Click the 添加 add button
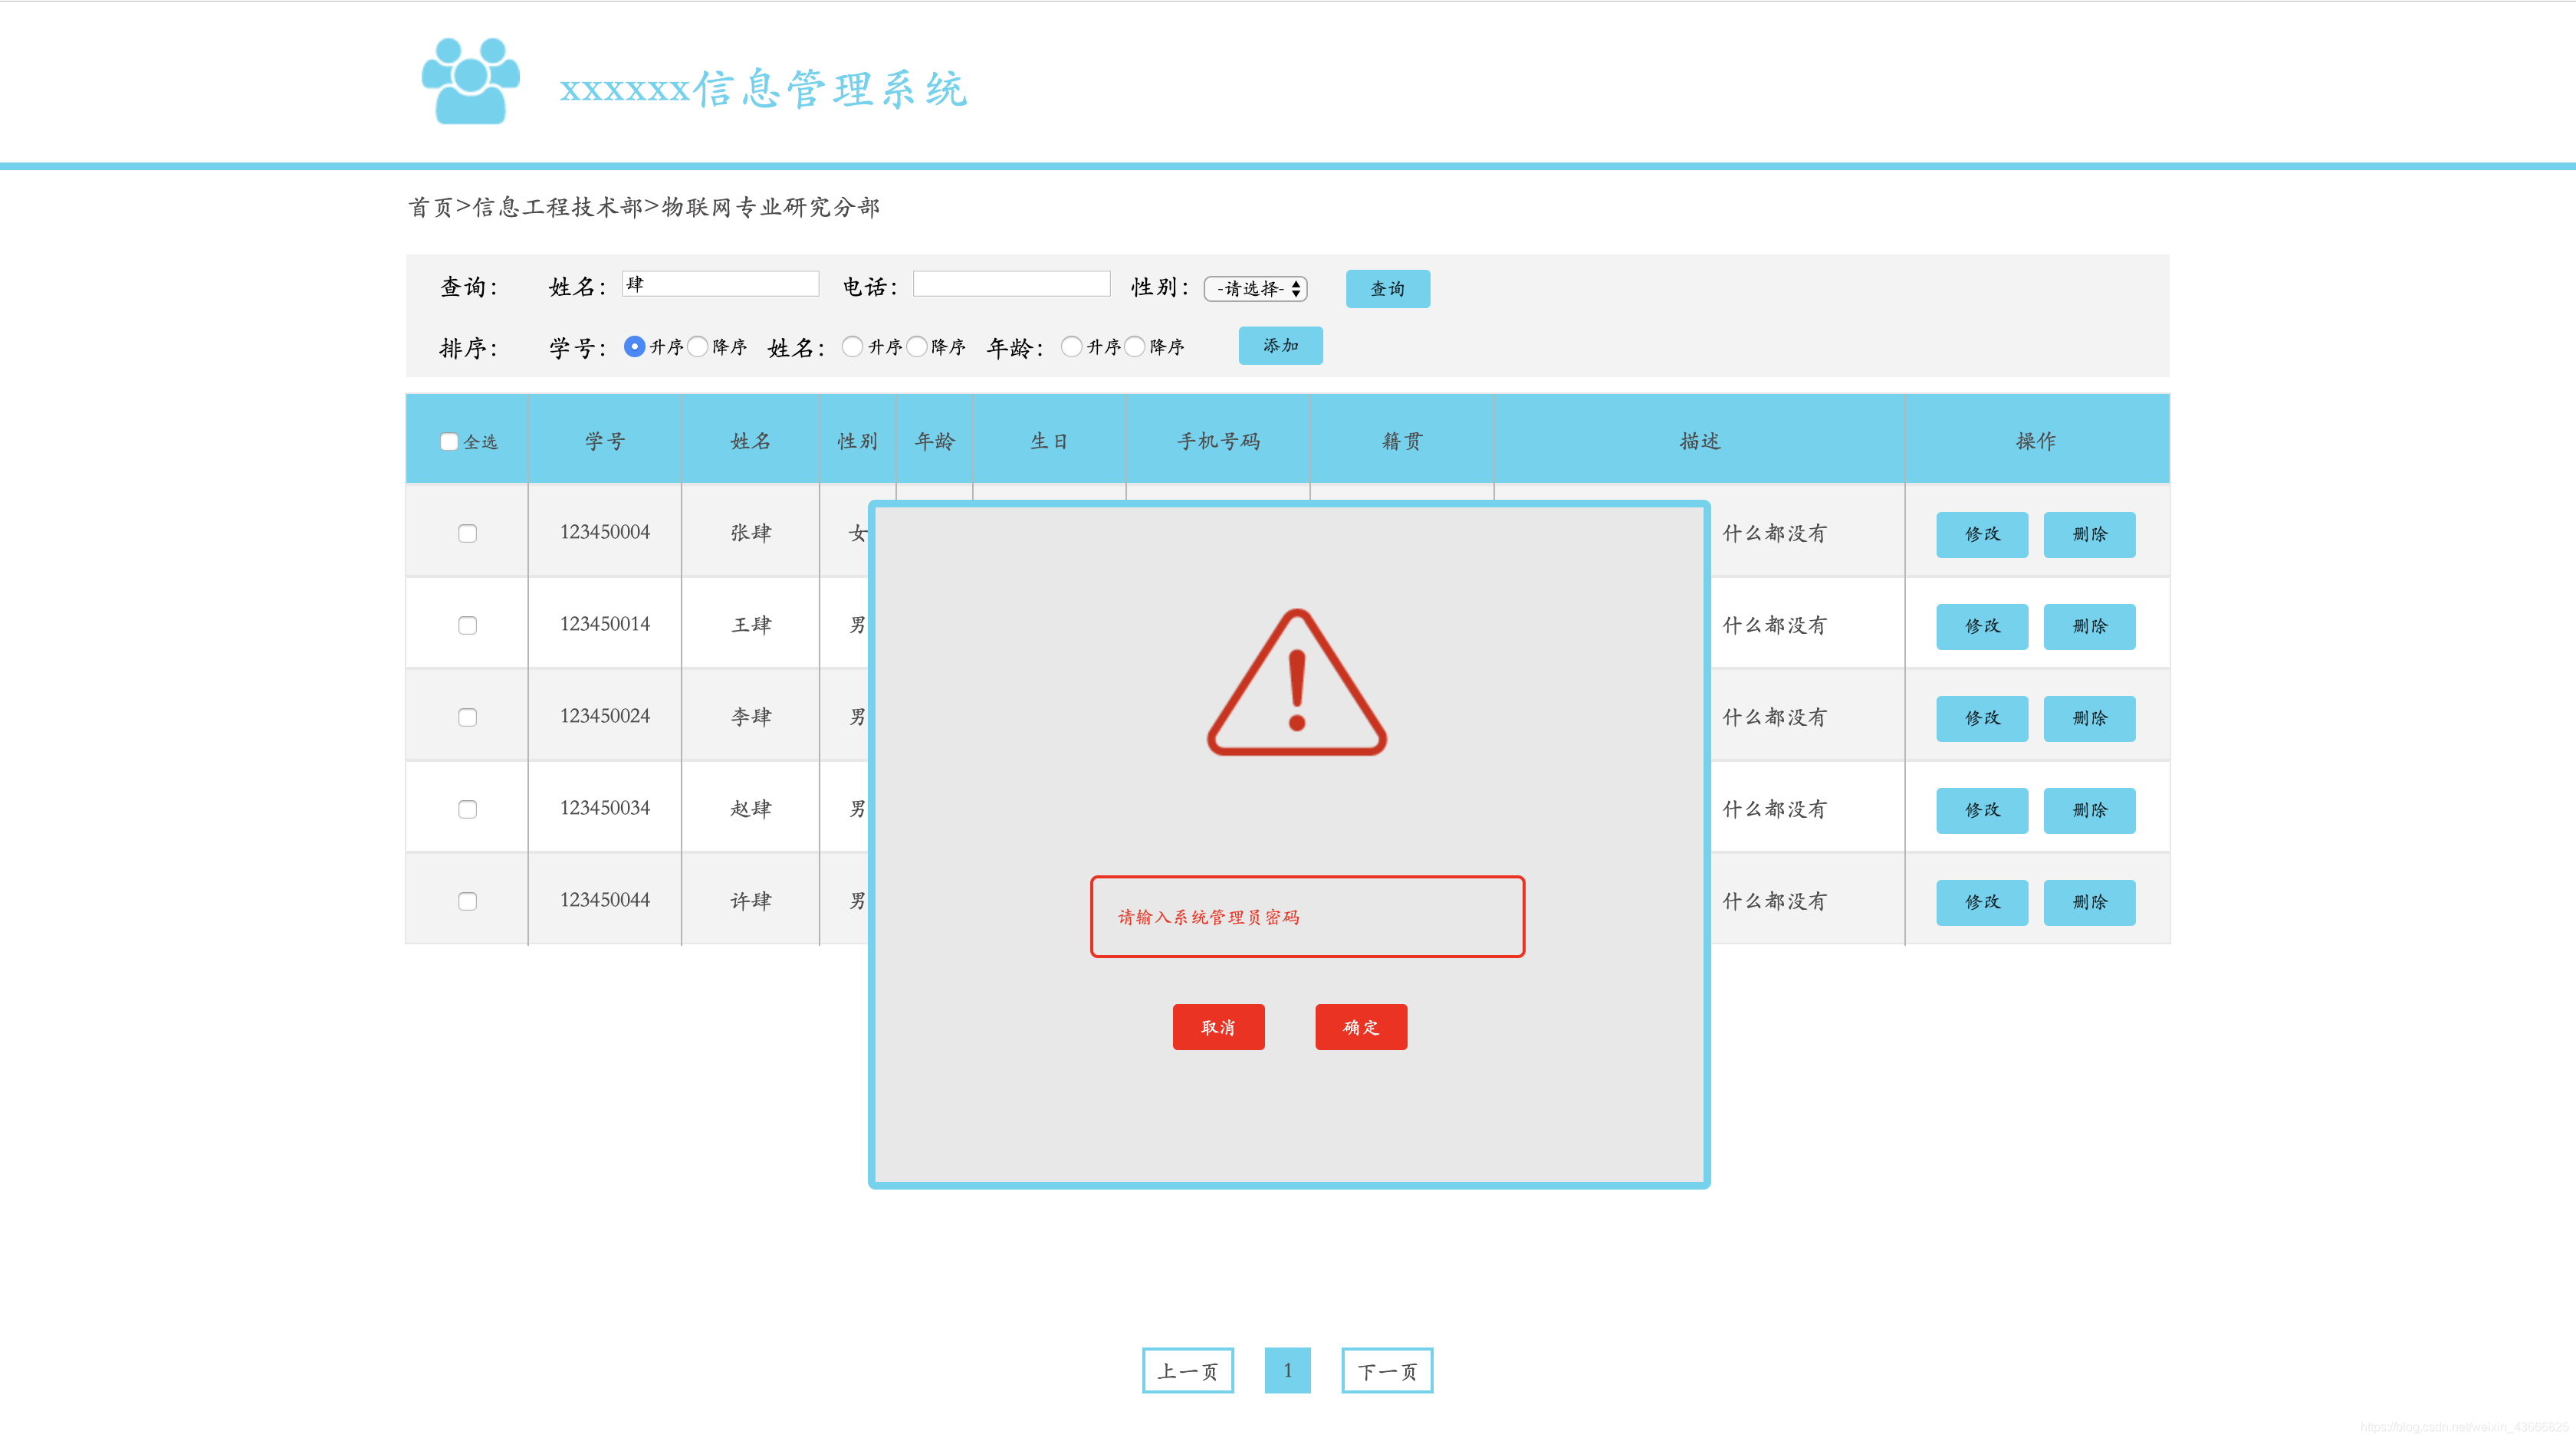The height and width of the screenshot is (1441, 2576). click(1280, 345)
